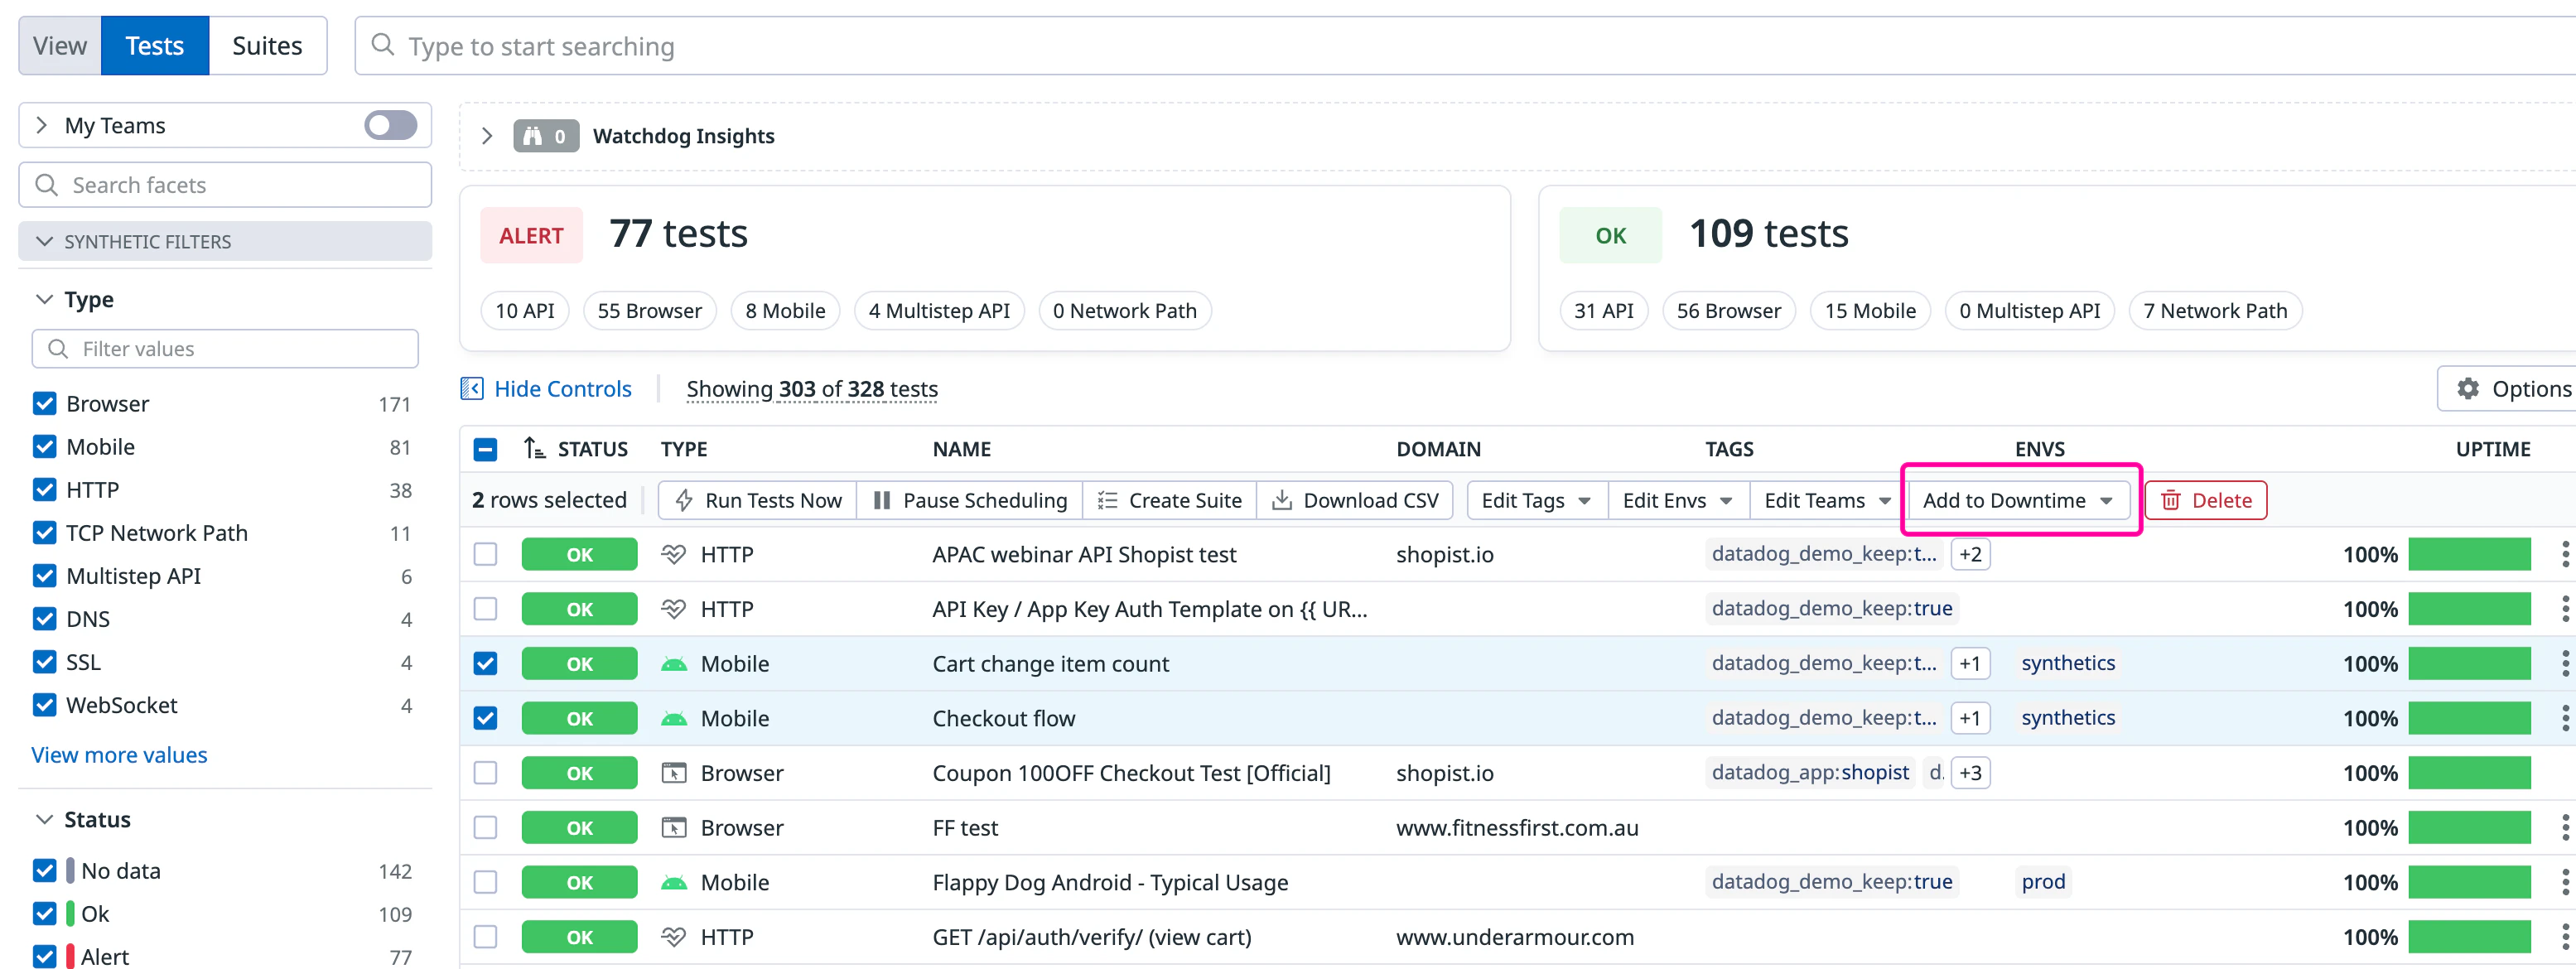
Task: Click the Download CSV button
Action: click(x=1355, y=500)
